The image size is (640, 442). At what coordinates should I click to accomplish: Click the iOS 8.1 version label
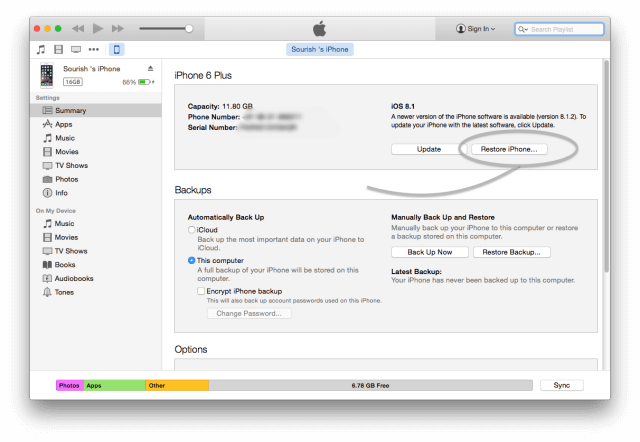tap(403, 107)
